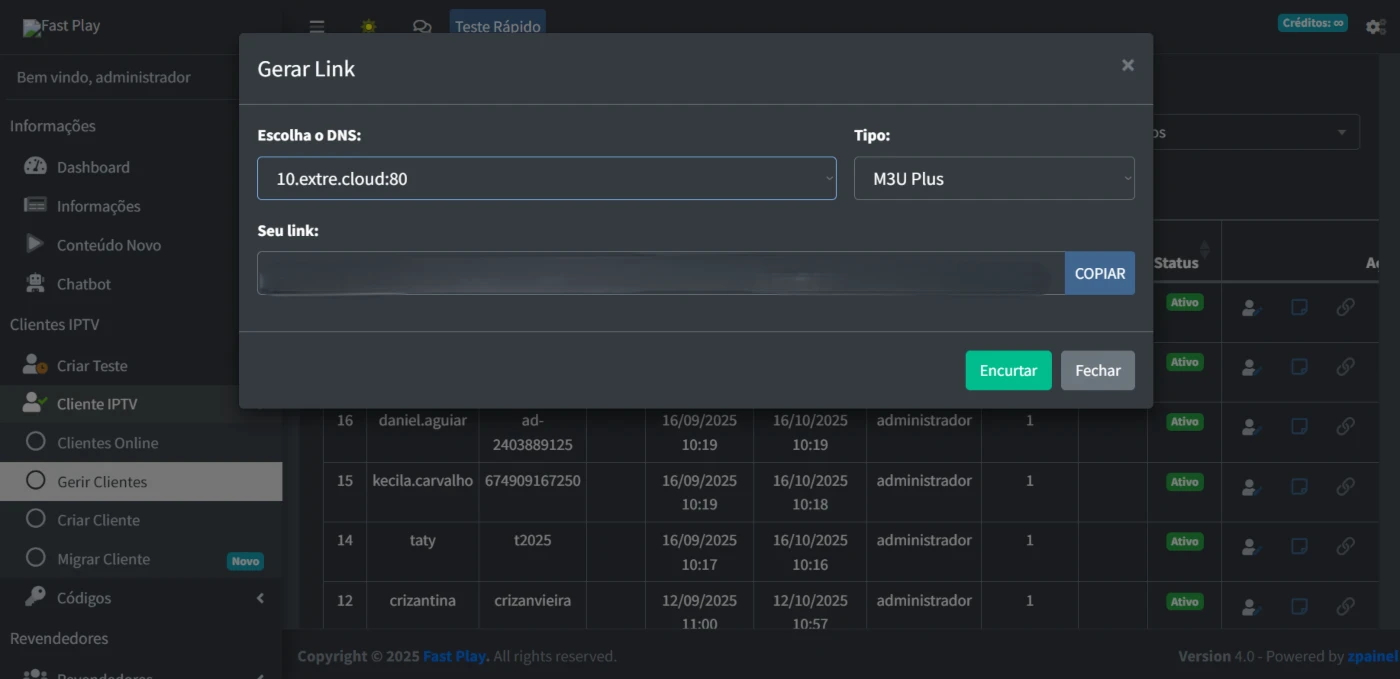Open the Escolha o DNS dropdown

click(x=546, y=179)
